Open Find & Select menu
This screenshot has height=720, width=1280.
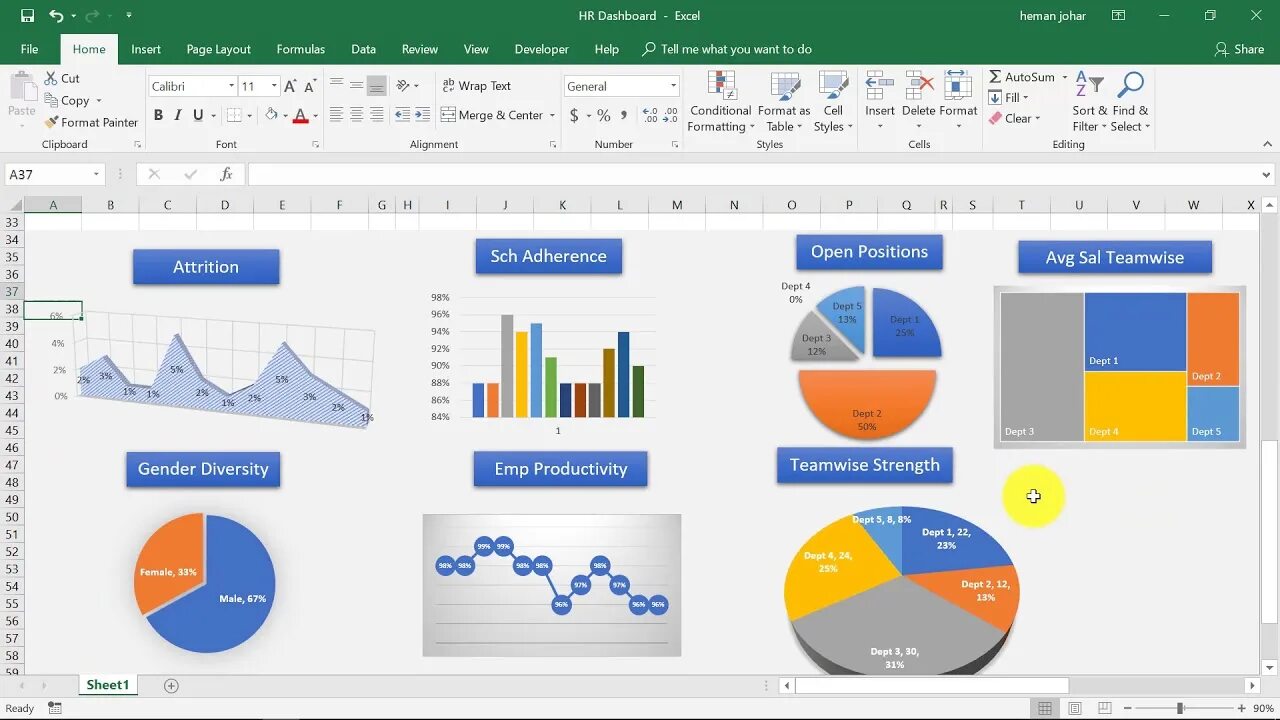tap(1131, 102)
